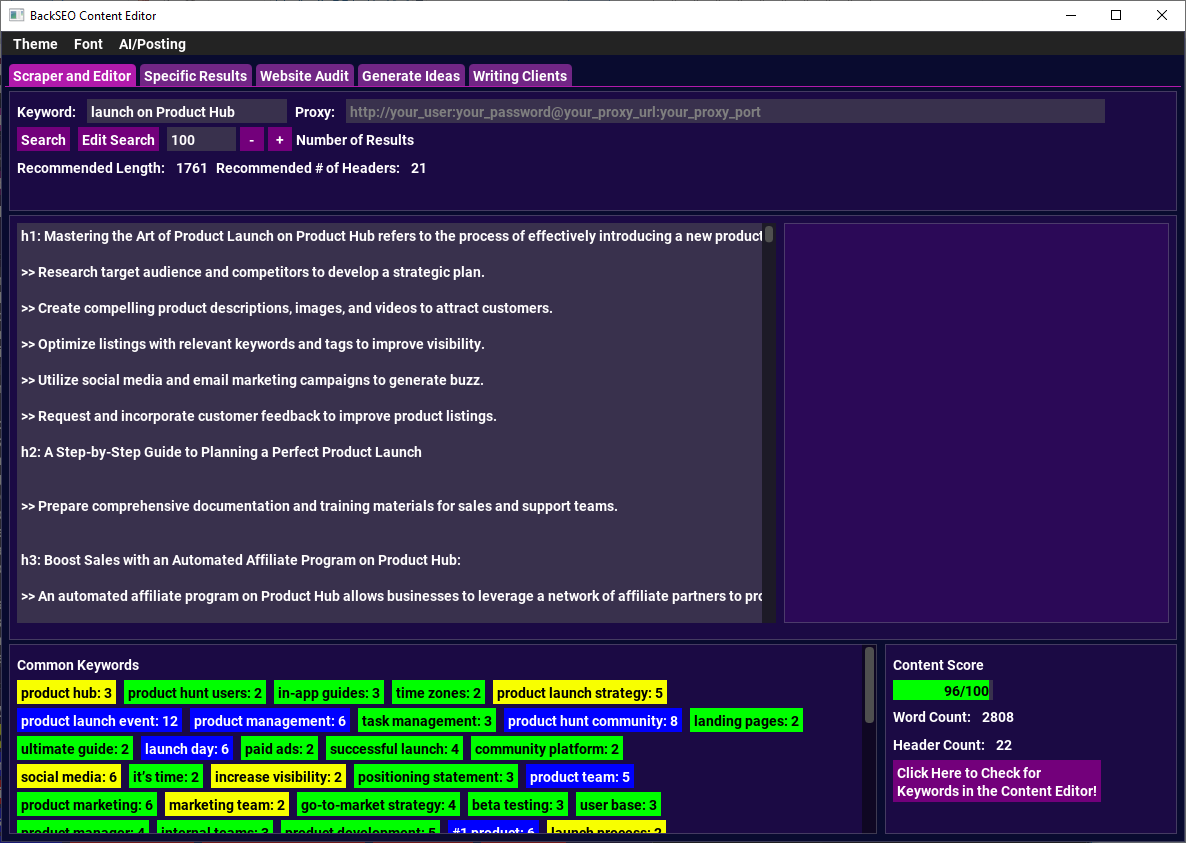This screenshot has height=843, width=1186.
Task: Click the 'product launch strategy: 5' keyword tag
Action: point(579,693)
